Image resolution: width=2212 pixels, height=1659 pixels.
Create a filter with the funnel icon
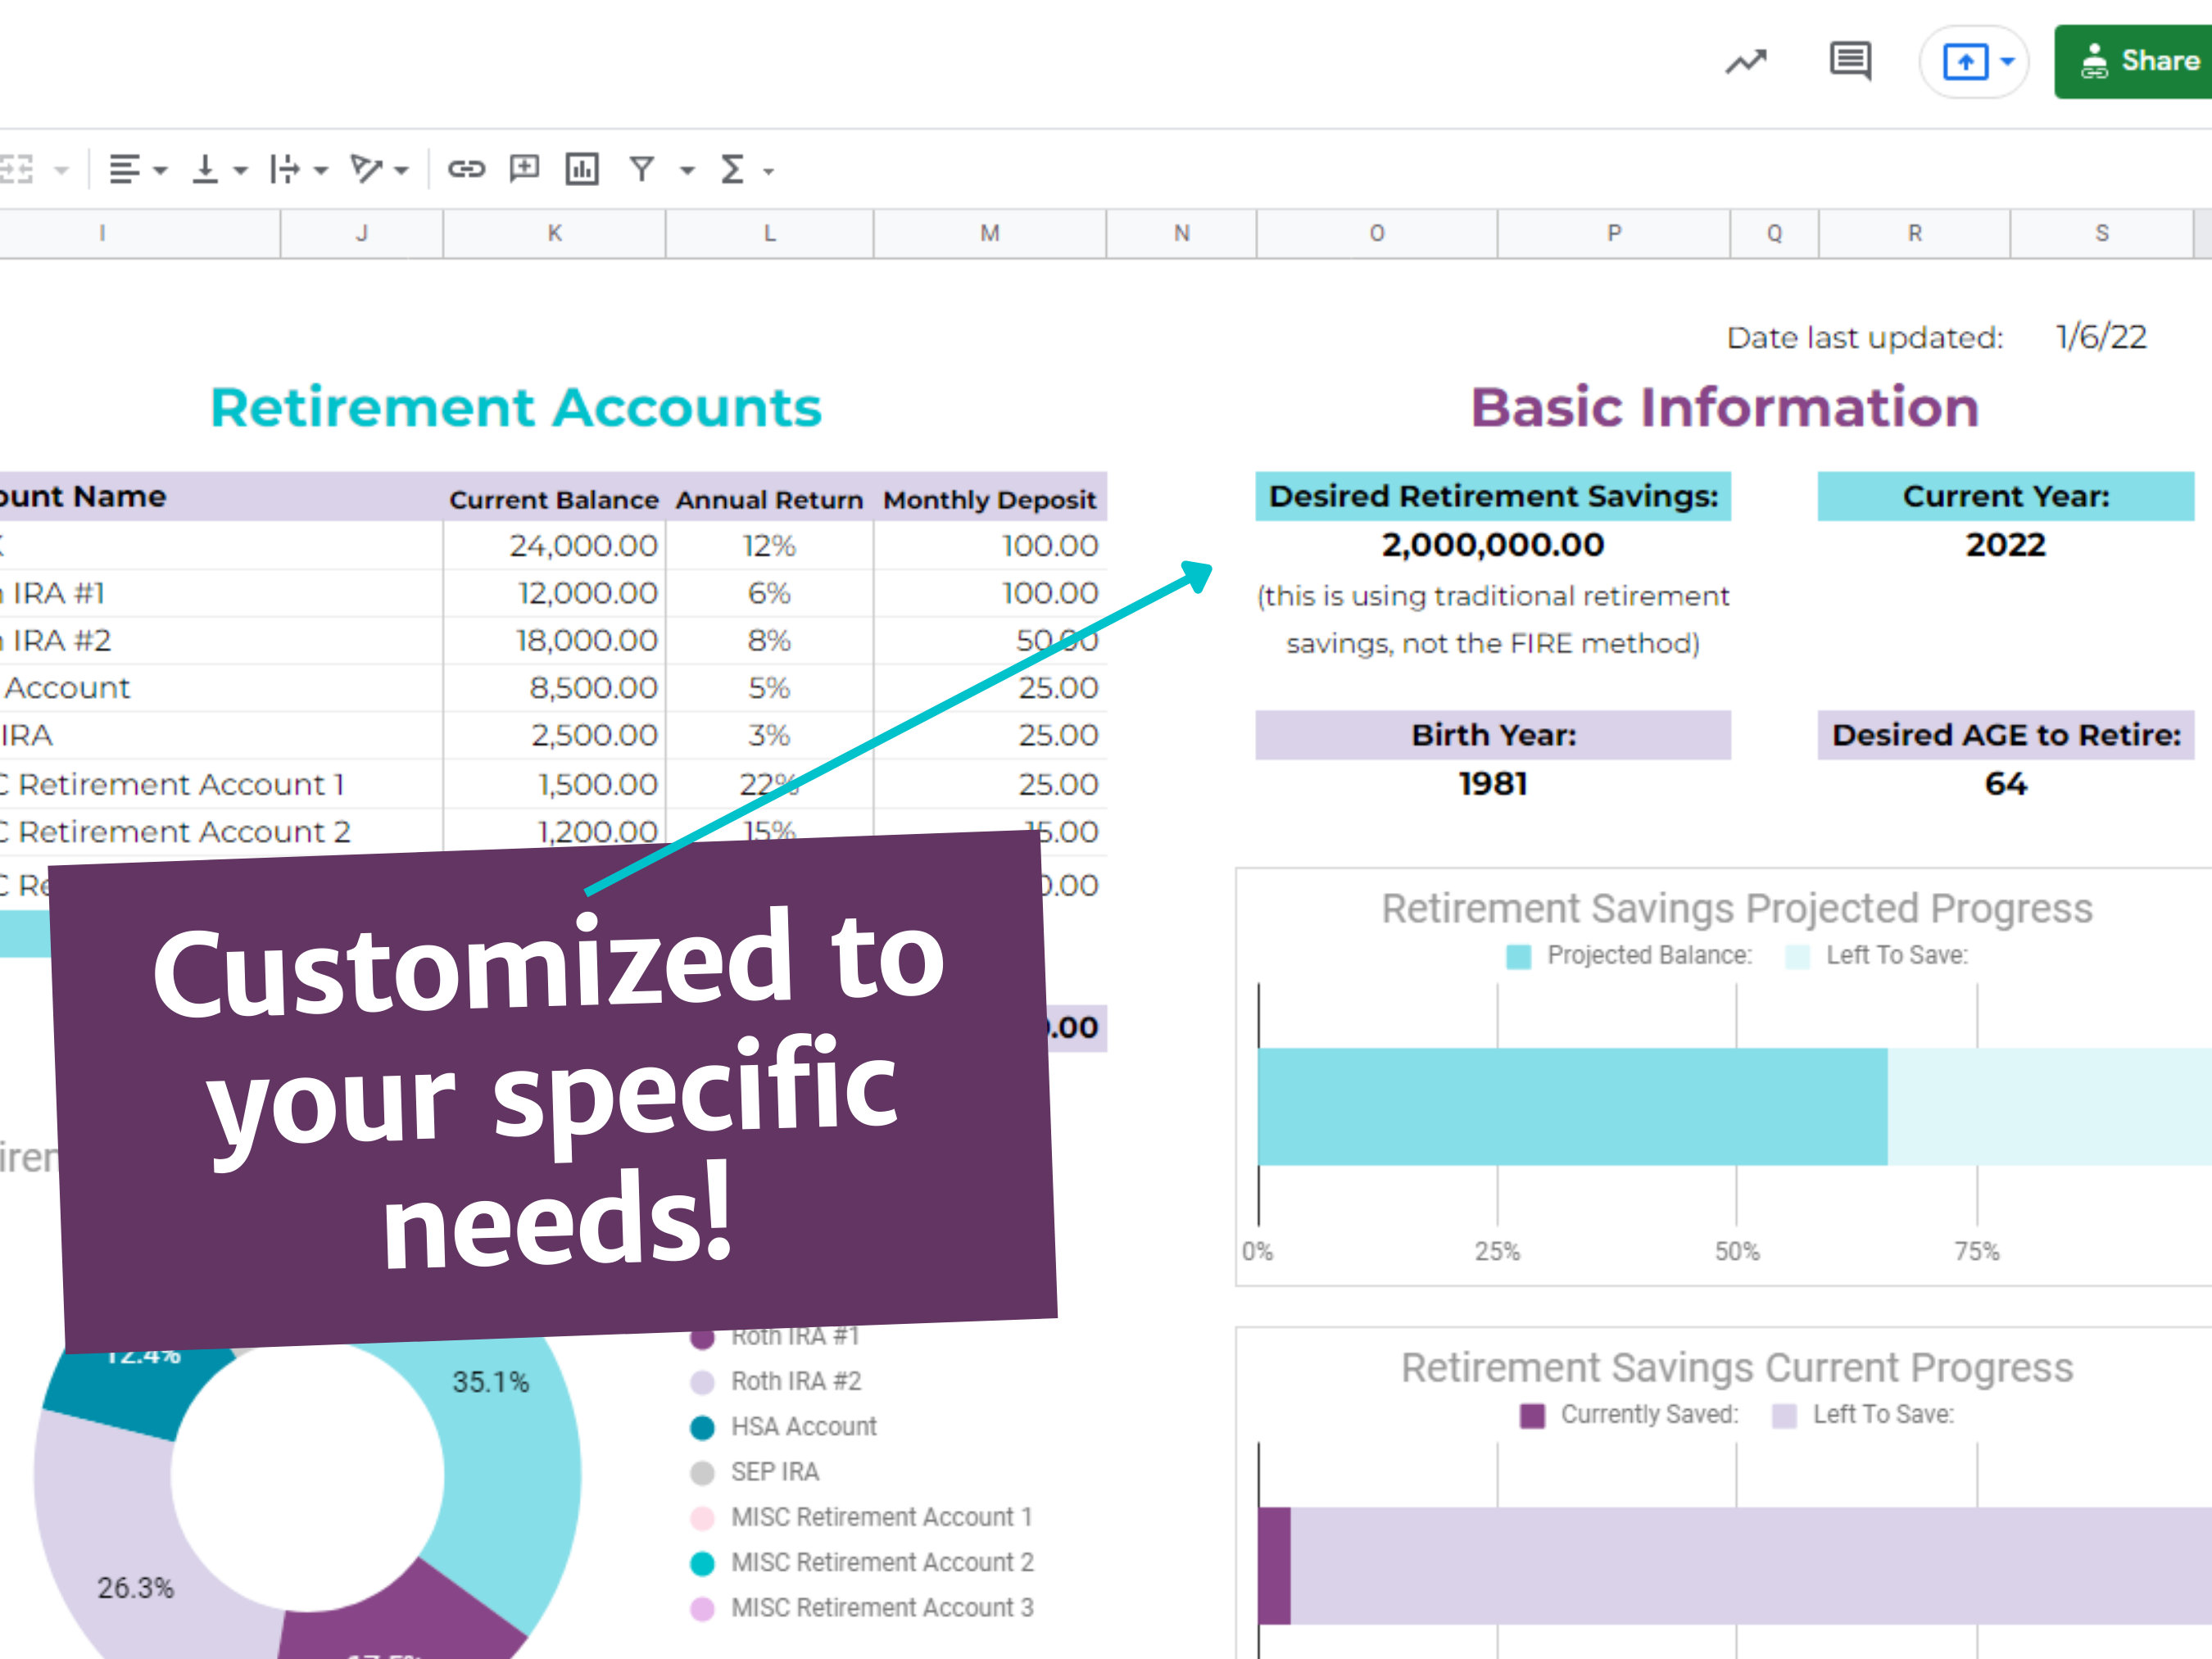pos(643,170)
